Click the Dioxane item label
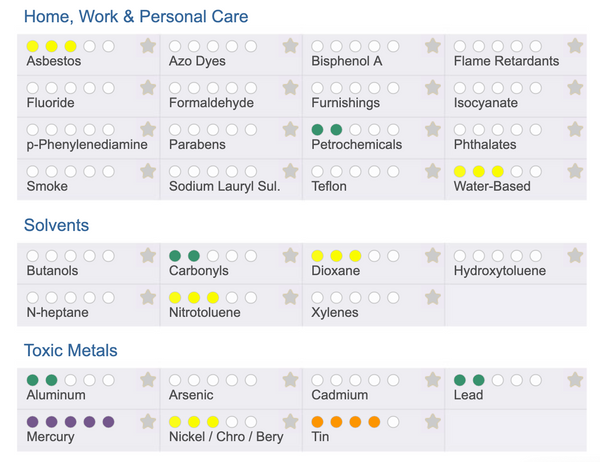 click(x=336, y=271)
